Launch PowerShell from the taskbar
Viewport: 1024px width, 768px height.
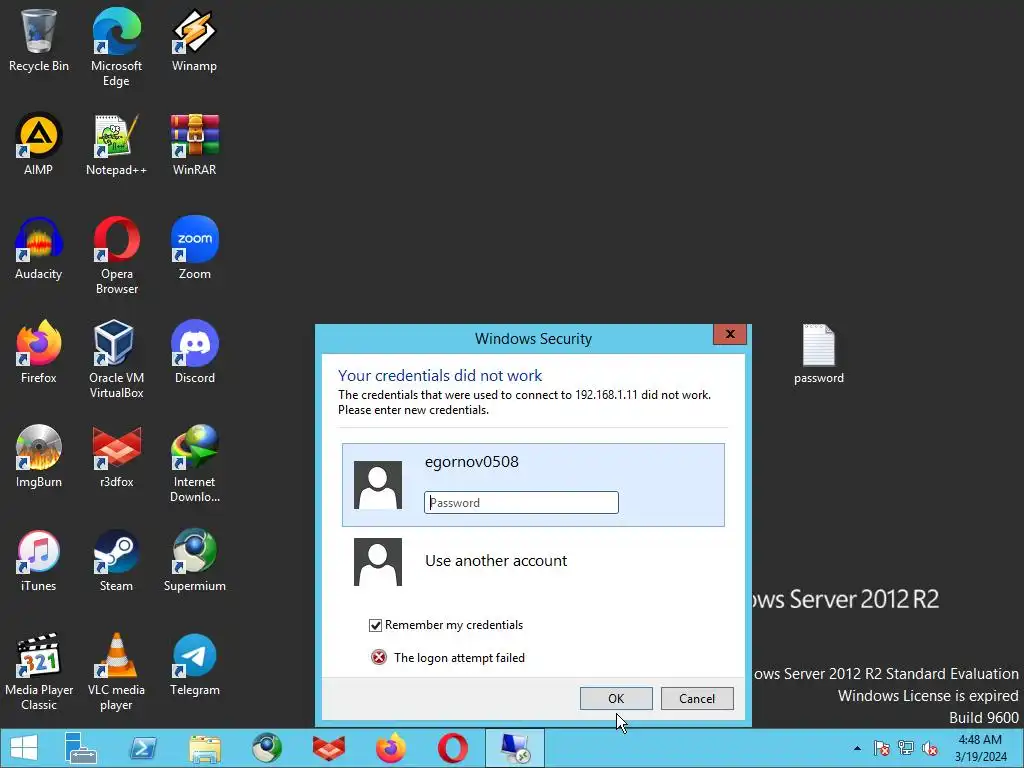pos(143,748)
